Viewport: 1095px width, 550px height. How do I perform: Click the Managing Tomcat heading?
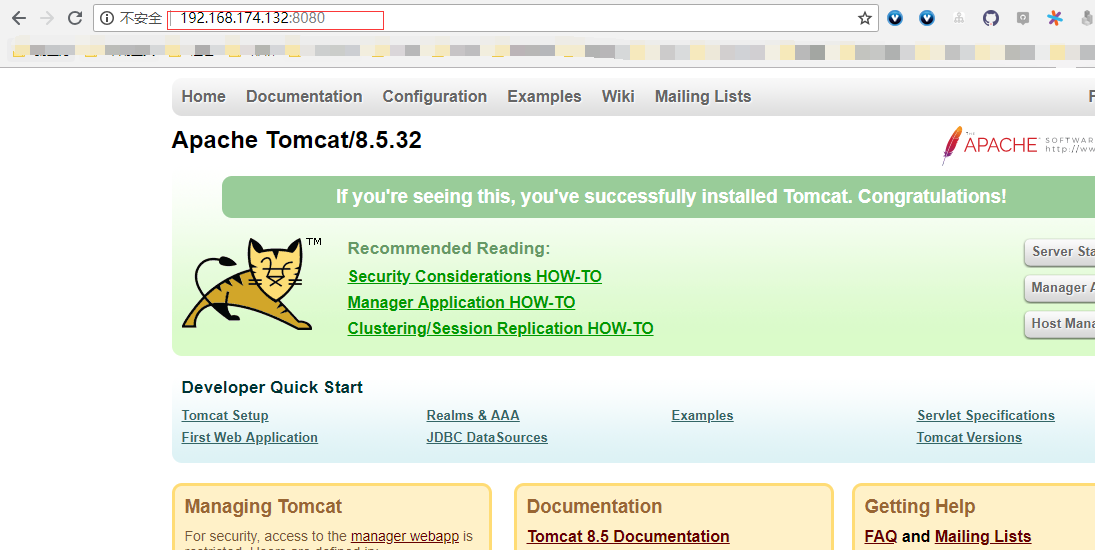pyautogui.click(x=263, y=506)
